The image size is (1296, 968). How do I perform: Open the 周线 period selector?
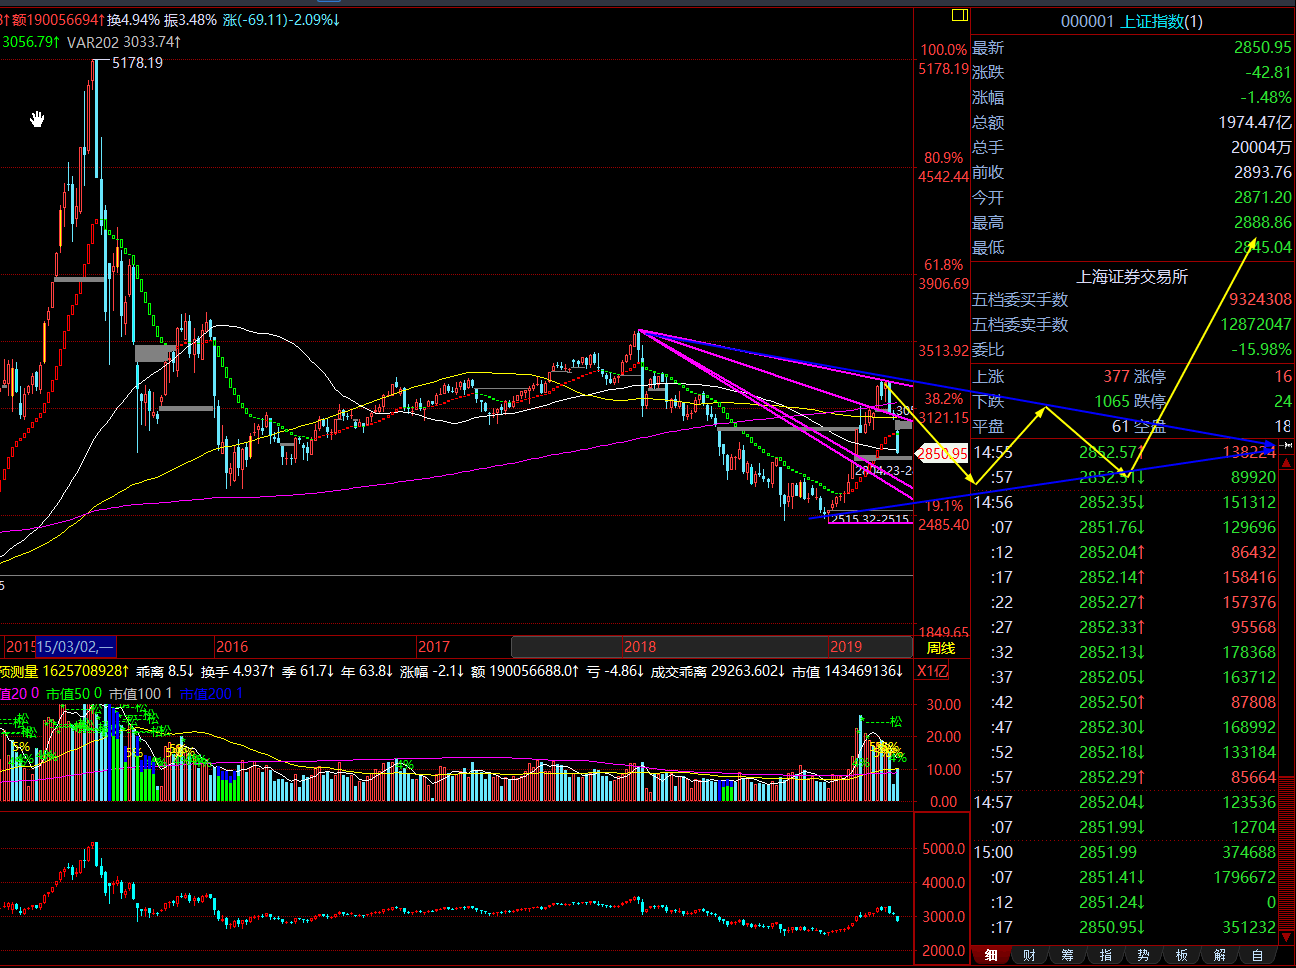[940, 648]
